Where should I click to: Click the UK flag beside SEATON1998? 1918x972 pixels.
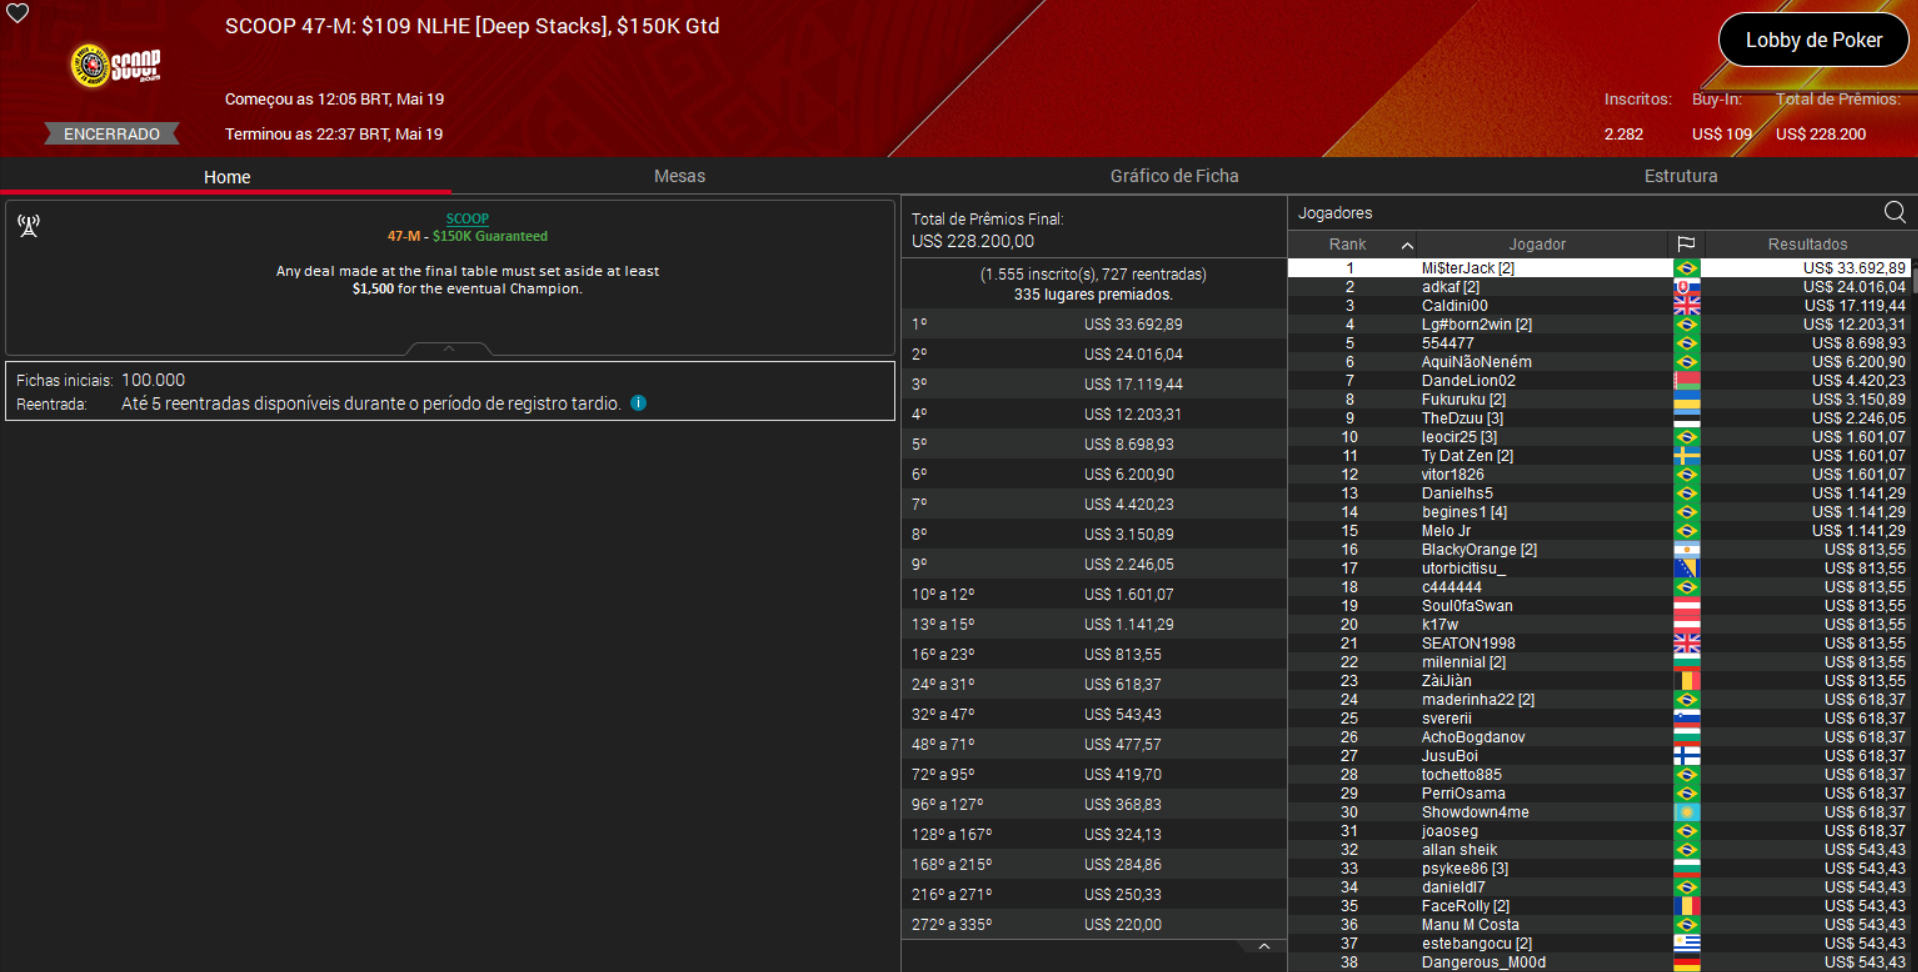pos(1686,643)
